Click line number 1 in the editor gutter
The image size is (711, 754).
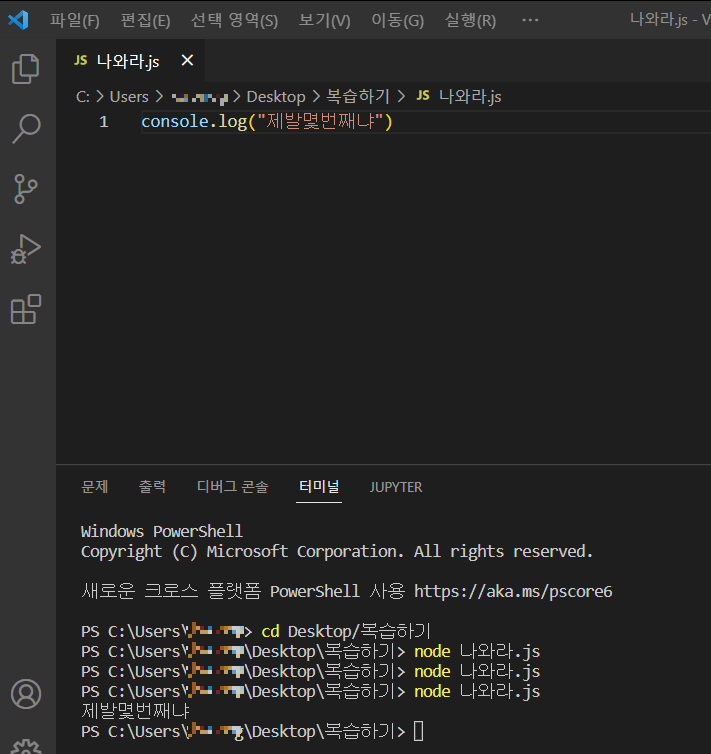[x=104, y=122]
